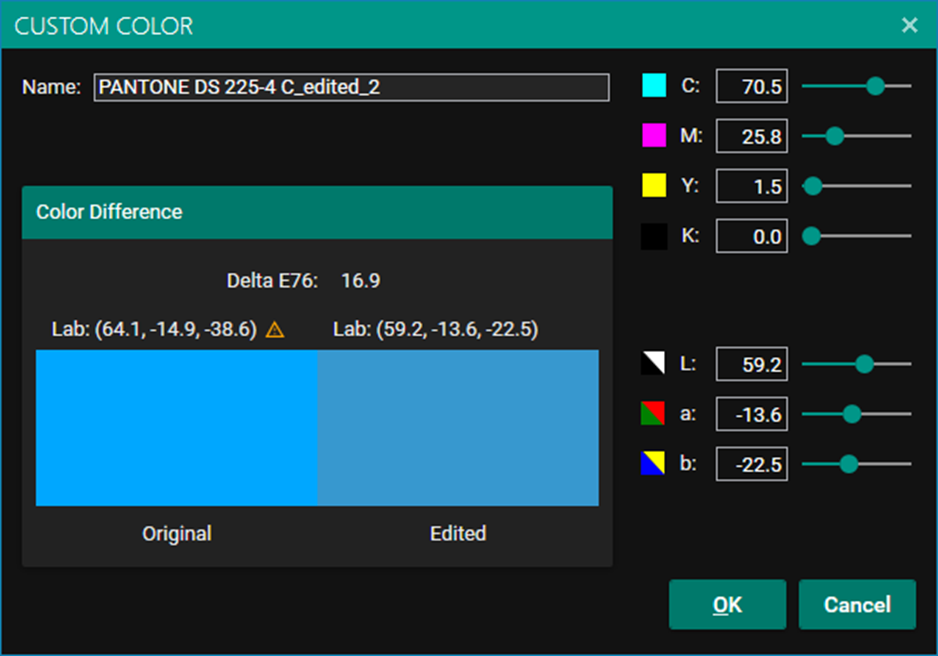Click the Name text field

coord(351,87)
